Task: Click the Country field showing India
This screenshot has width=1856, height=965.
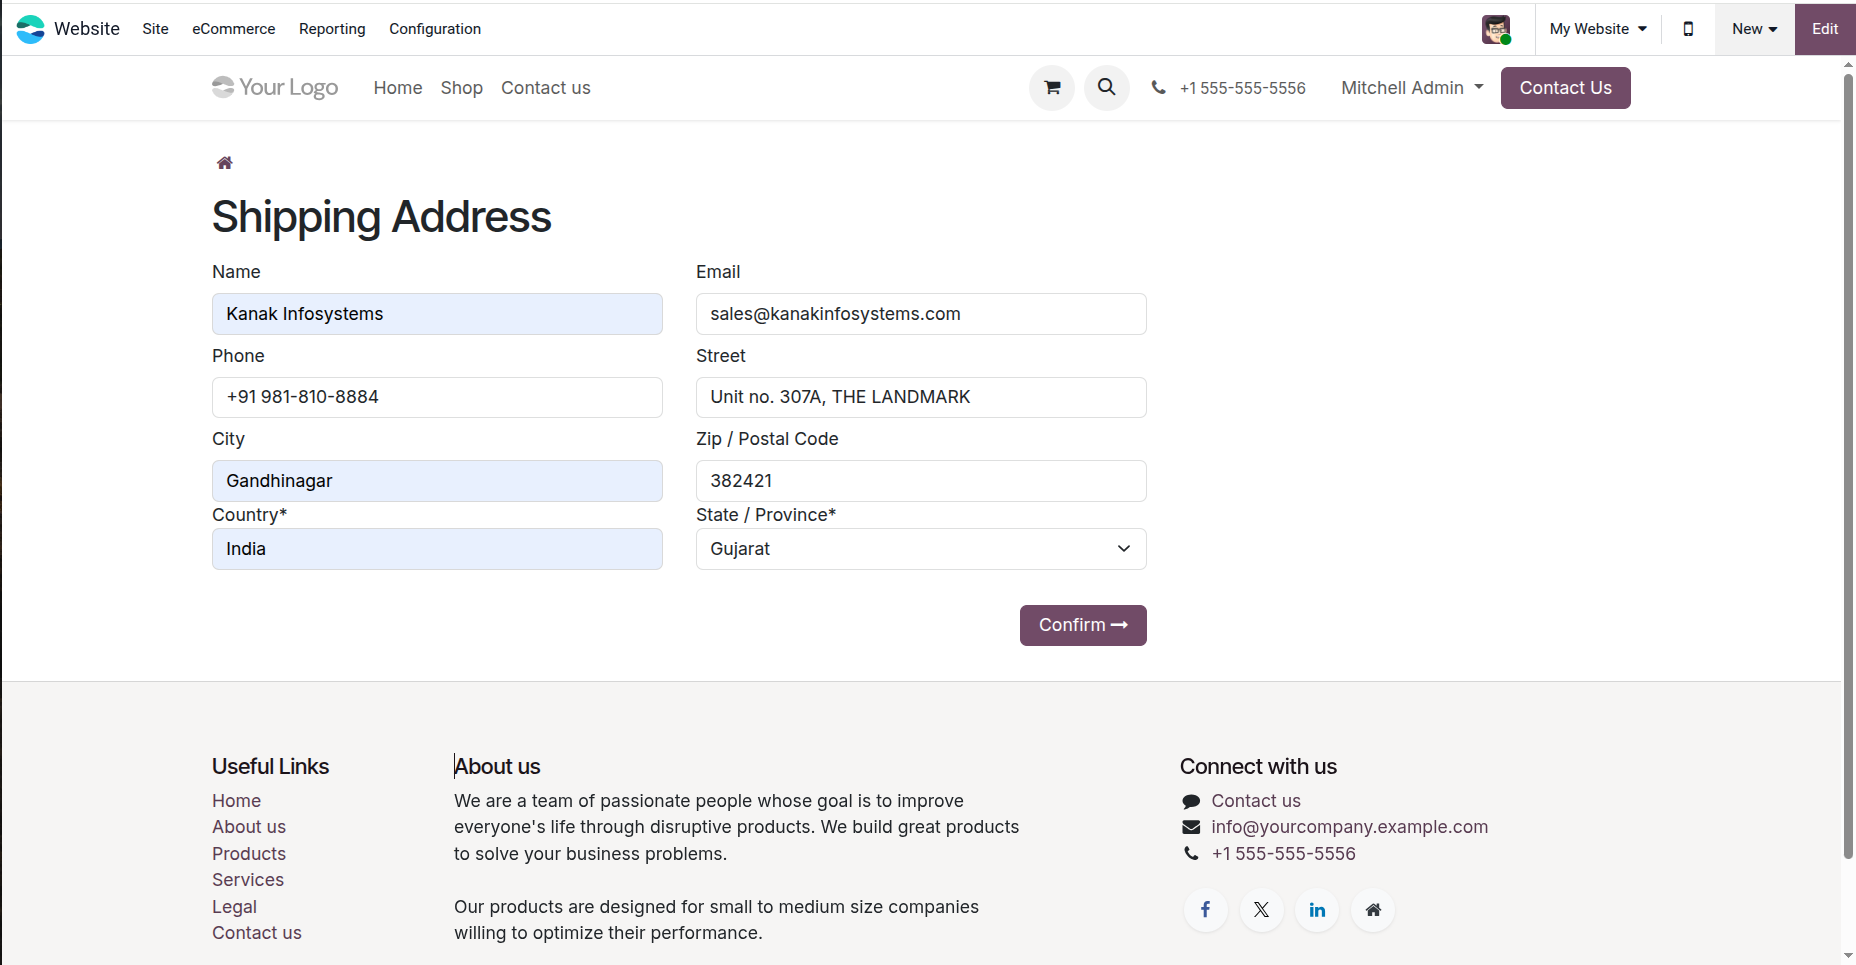Action: (x=437, y=549)
